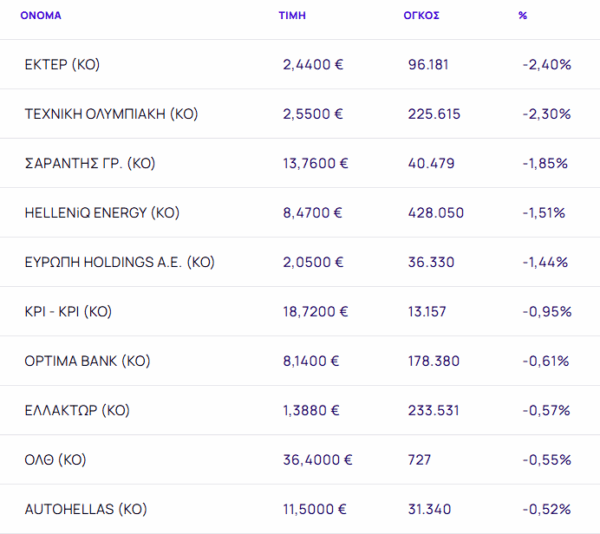This screenshot has height=534, width=600.
Task: Select price 8,1400 € cell
Action: (311, 361)
